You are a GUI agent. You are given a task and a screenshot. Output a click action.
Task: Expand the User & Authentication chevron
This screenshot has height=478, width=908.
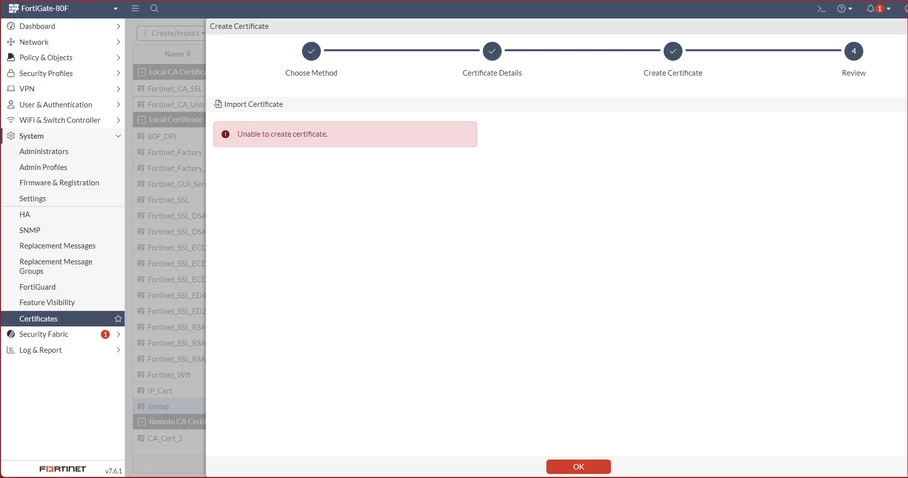pyautogui.click(x=118, y=104)
